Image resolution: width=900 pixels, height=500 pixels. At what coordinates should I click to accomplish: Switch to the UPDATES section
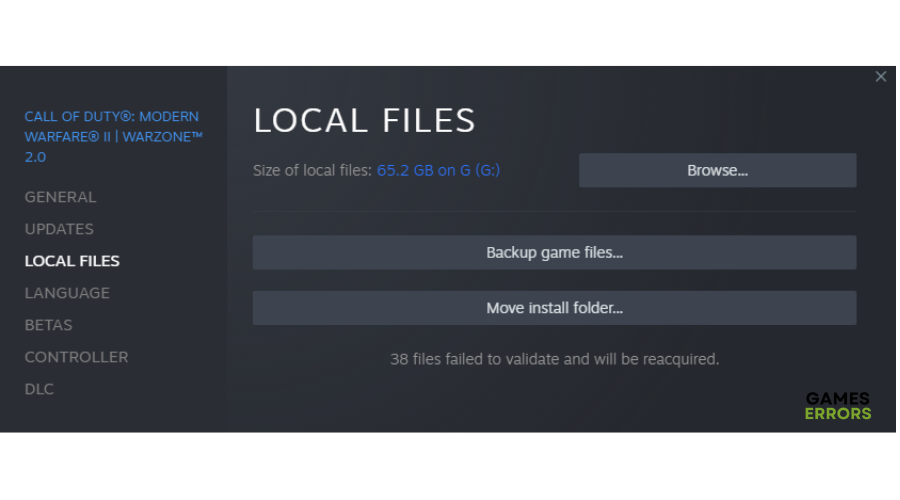click(59, 229)
